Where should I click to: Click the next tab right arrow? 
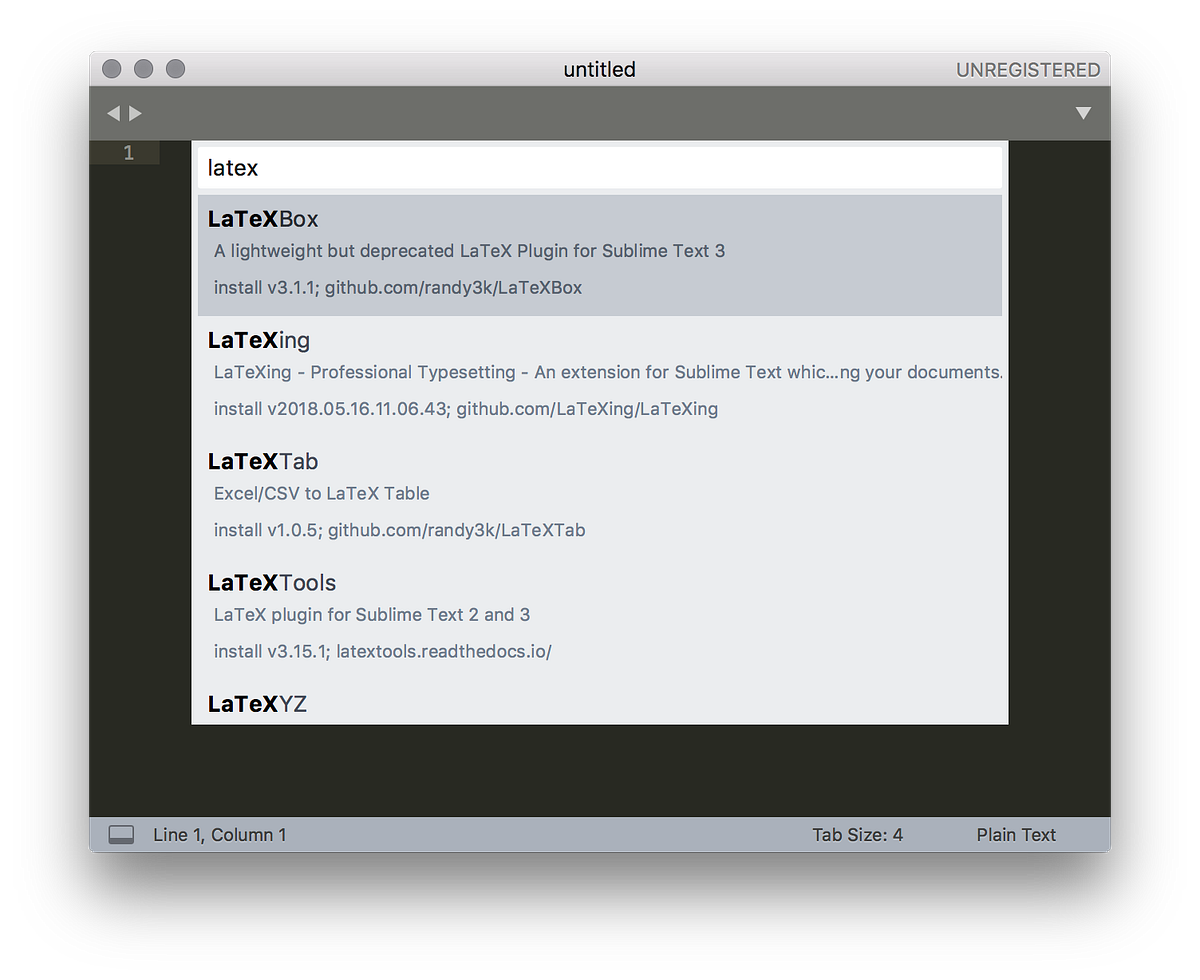tap(136, 114)
